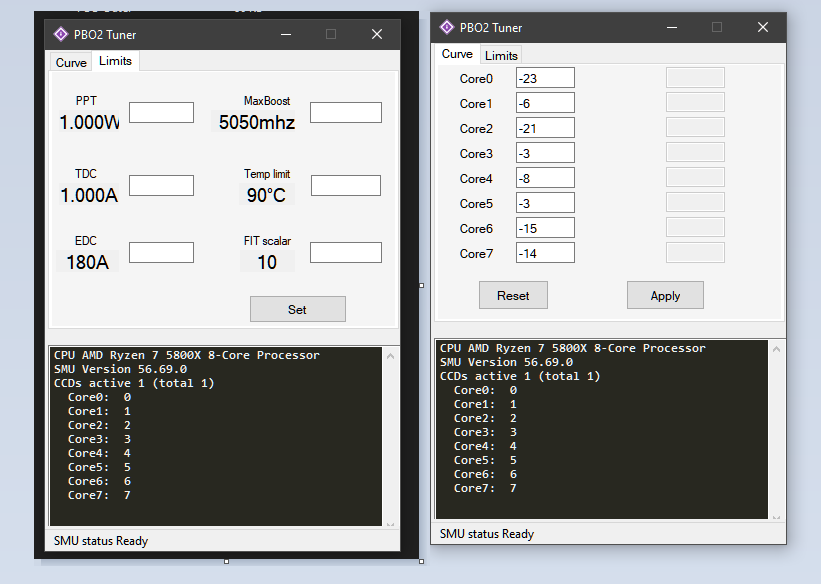
Task: Focus the Temp limit input field
Action: [346, 185]
